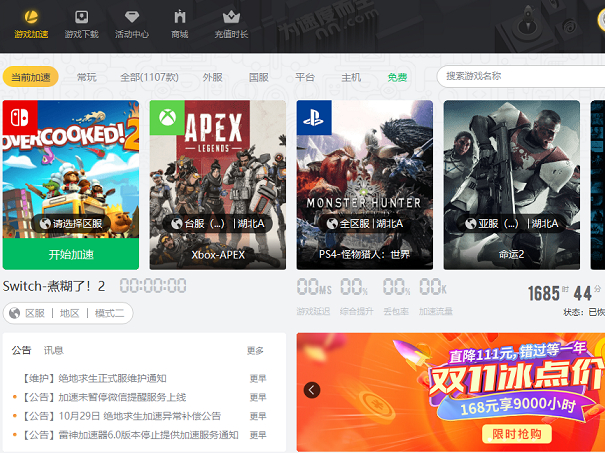Image resolution: width=605 pixels, height=453 pixels.
Task: Open 全区服 湖北A selector on Monster Hunter card
Action: [365, 223]
